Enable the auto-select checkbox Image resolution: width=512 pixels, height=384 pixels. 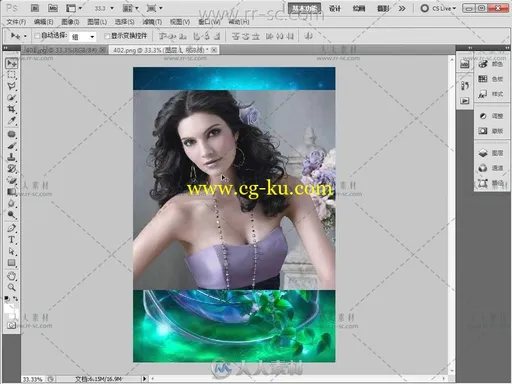coord(37,36)
